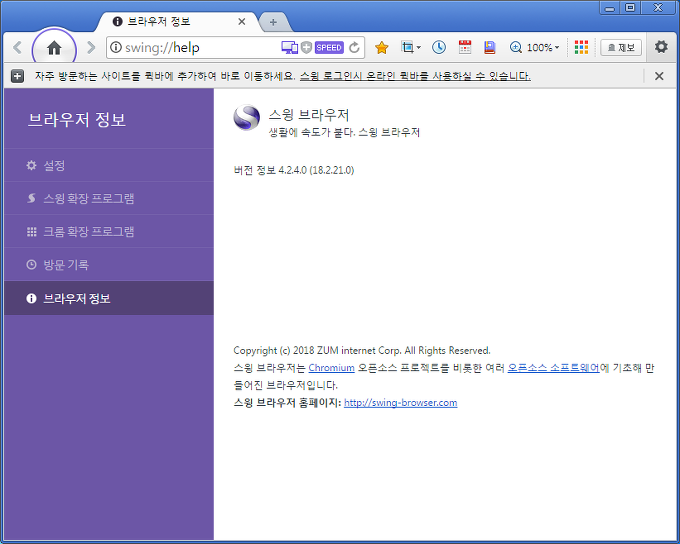Click the 브라우저 정보 sidebar title

pos(77,120)
